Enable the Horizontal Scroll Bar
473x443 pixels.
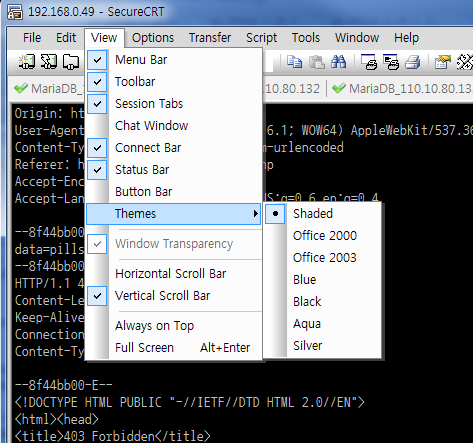tap(173, 274)
